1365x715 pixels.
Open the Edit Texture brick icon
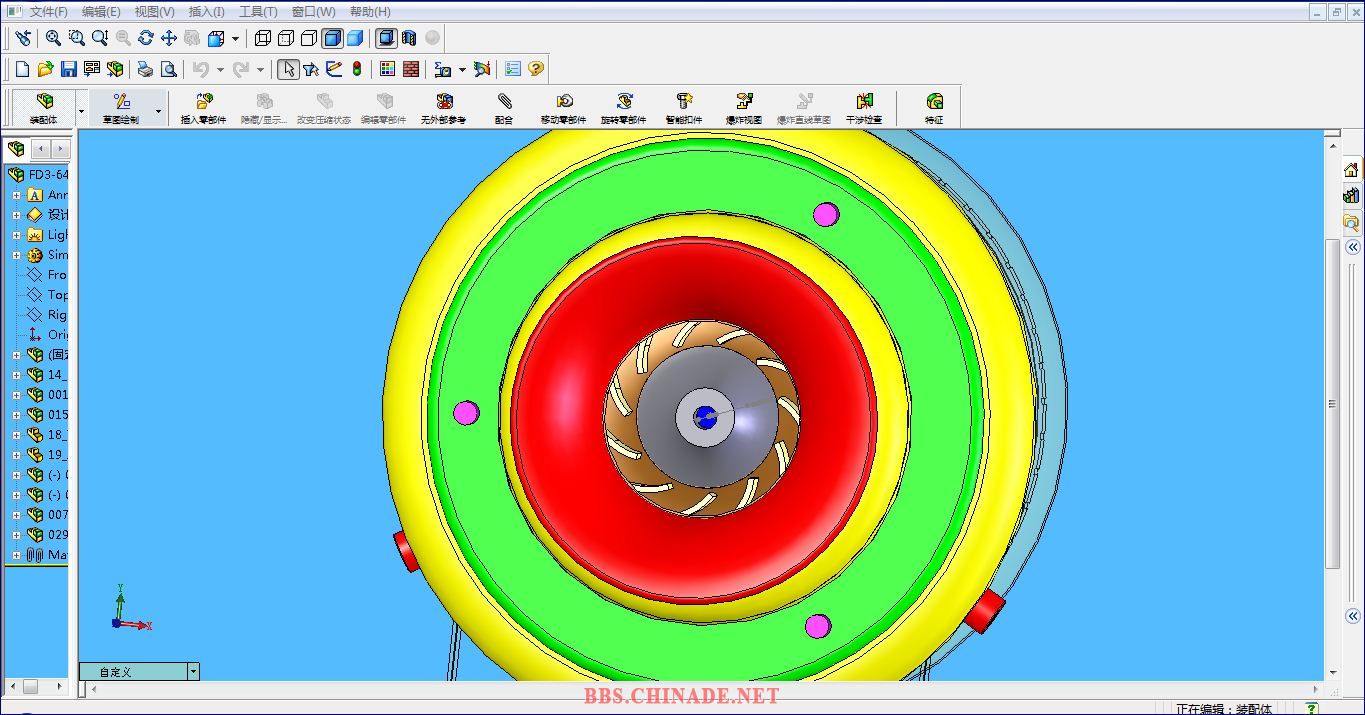pyautogui.click(x=411, y=69)
